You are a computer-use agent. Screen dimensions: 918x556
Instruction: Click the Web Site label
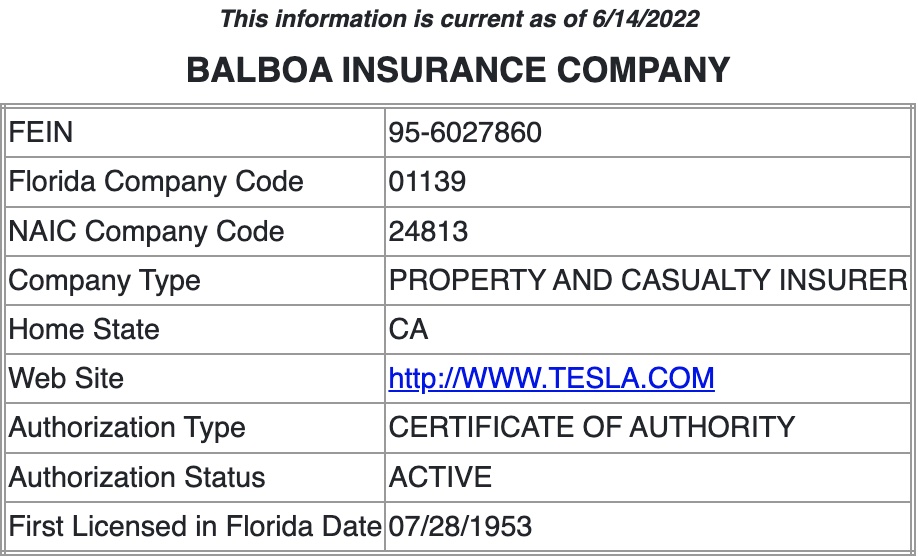[x=66, y=378]
